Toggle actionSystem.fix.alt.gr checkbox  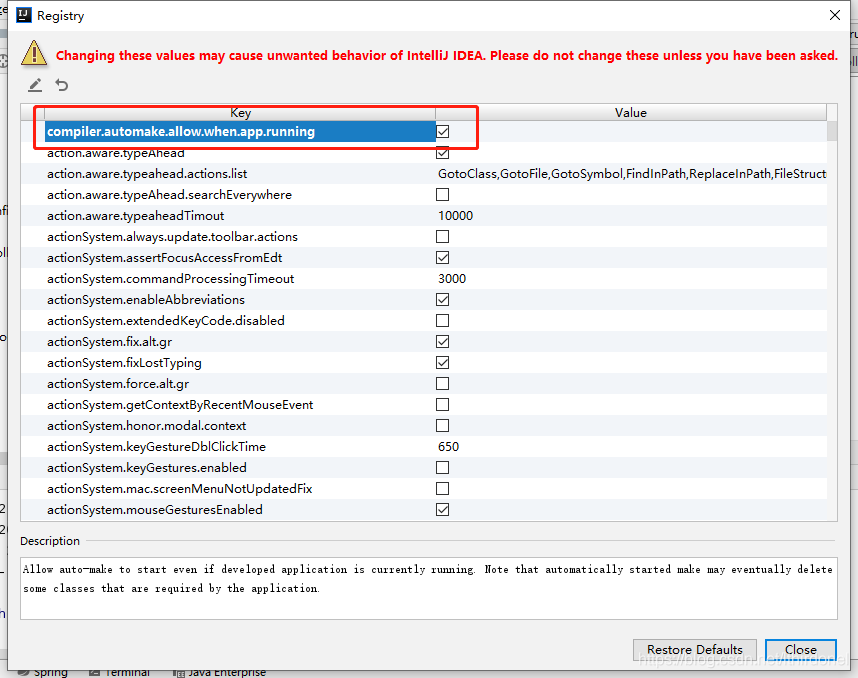click(x=443, y=342)
